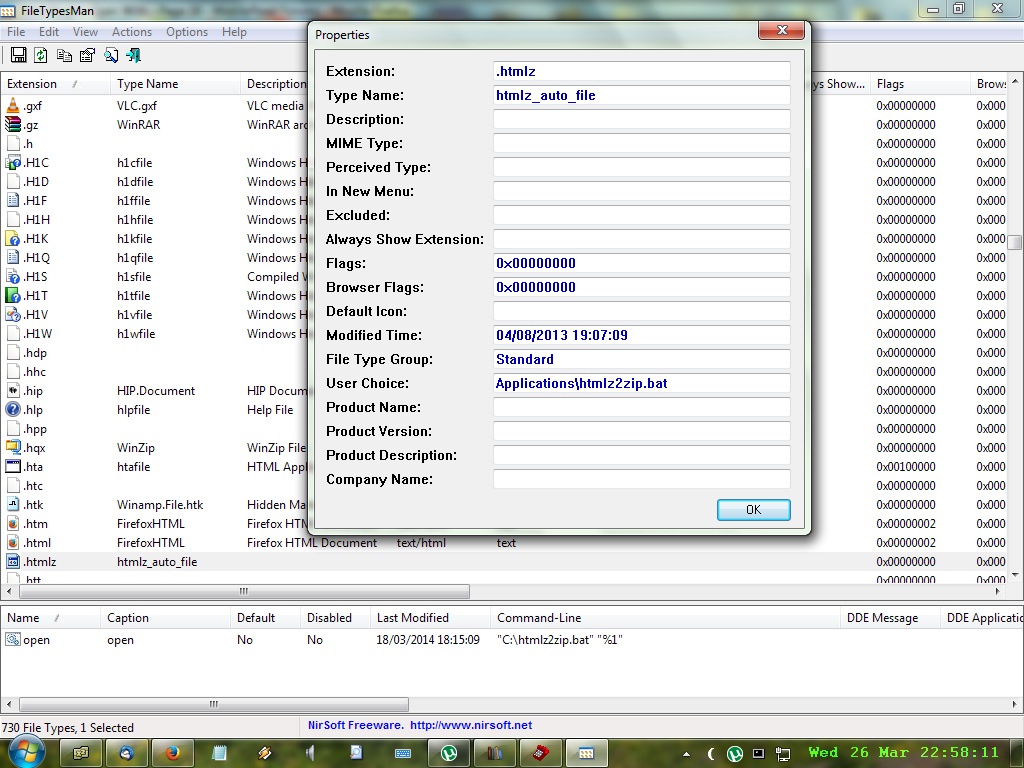Click the uTorrent system tray icon

tap(734, 754)
